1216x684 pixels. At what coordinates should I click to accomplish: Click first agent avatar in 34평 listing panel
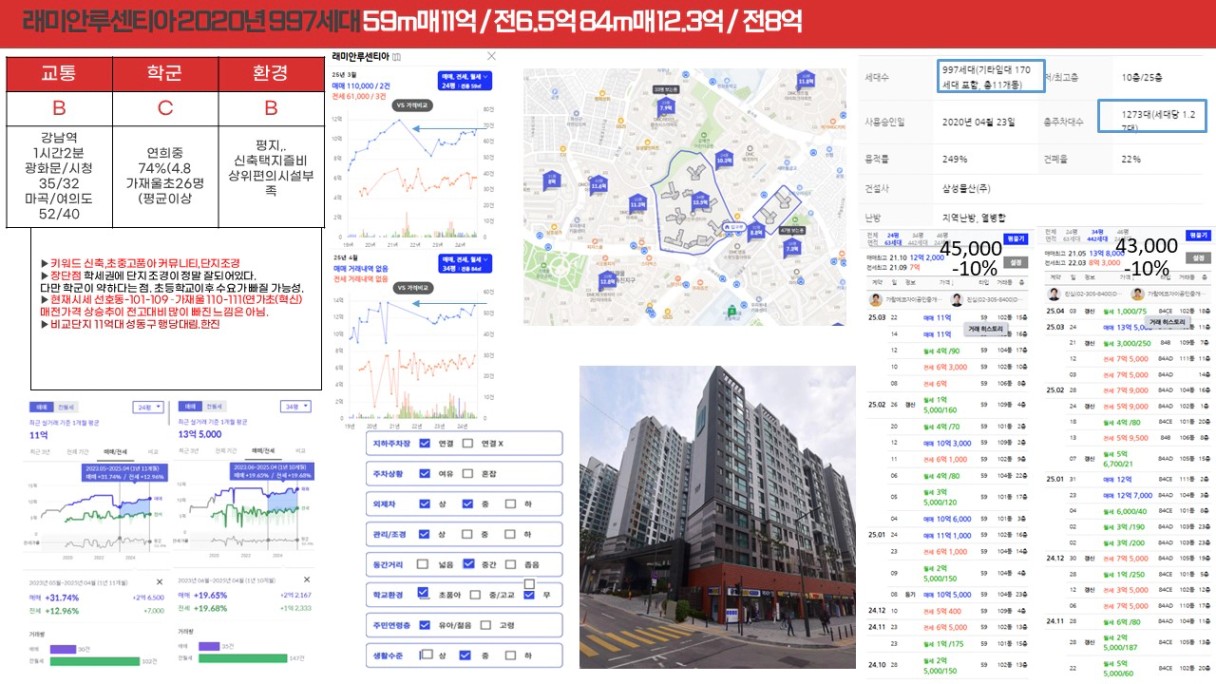1053,294
